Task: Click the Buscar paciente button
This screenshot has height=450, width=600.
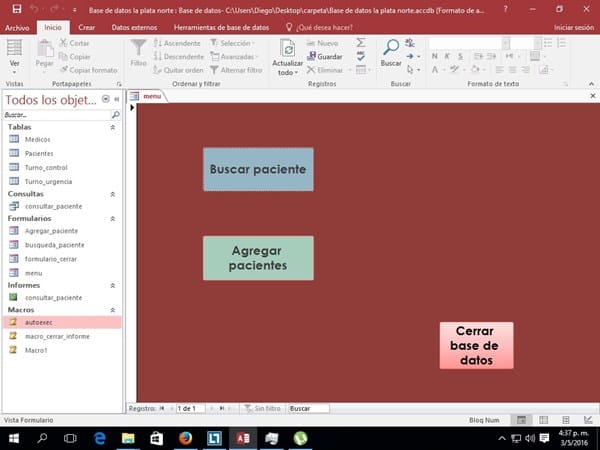Action: click(258, 170)
